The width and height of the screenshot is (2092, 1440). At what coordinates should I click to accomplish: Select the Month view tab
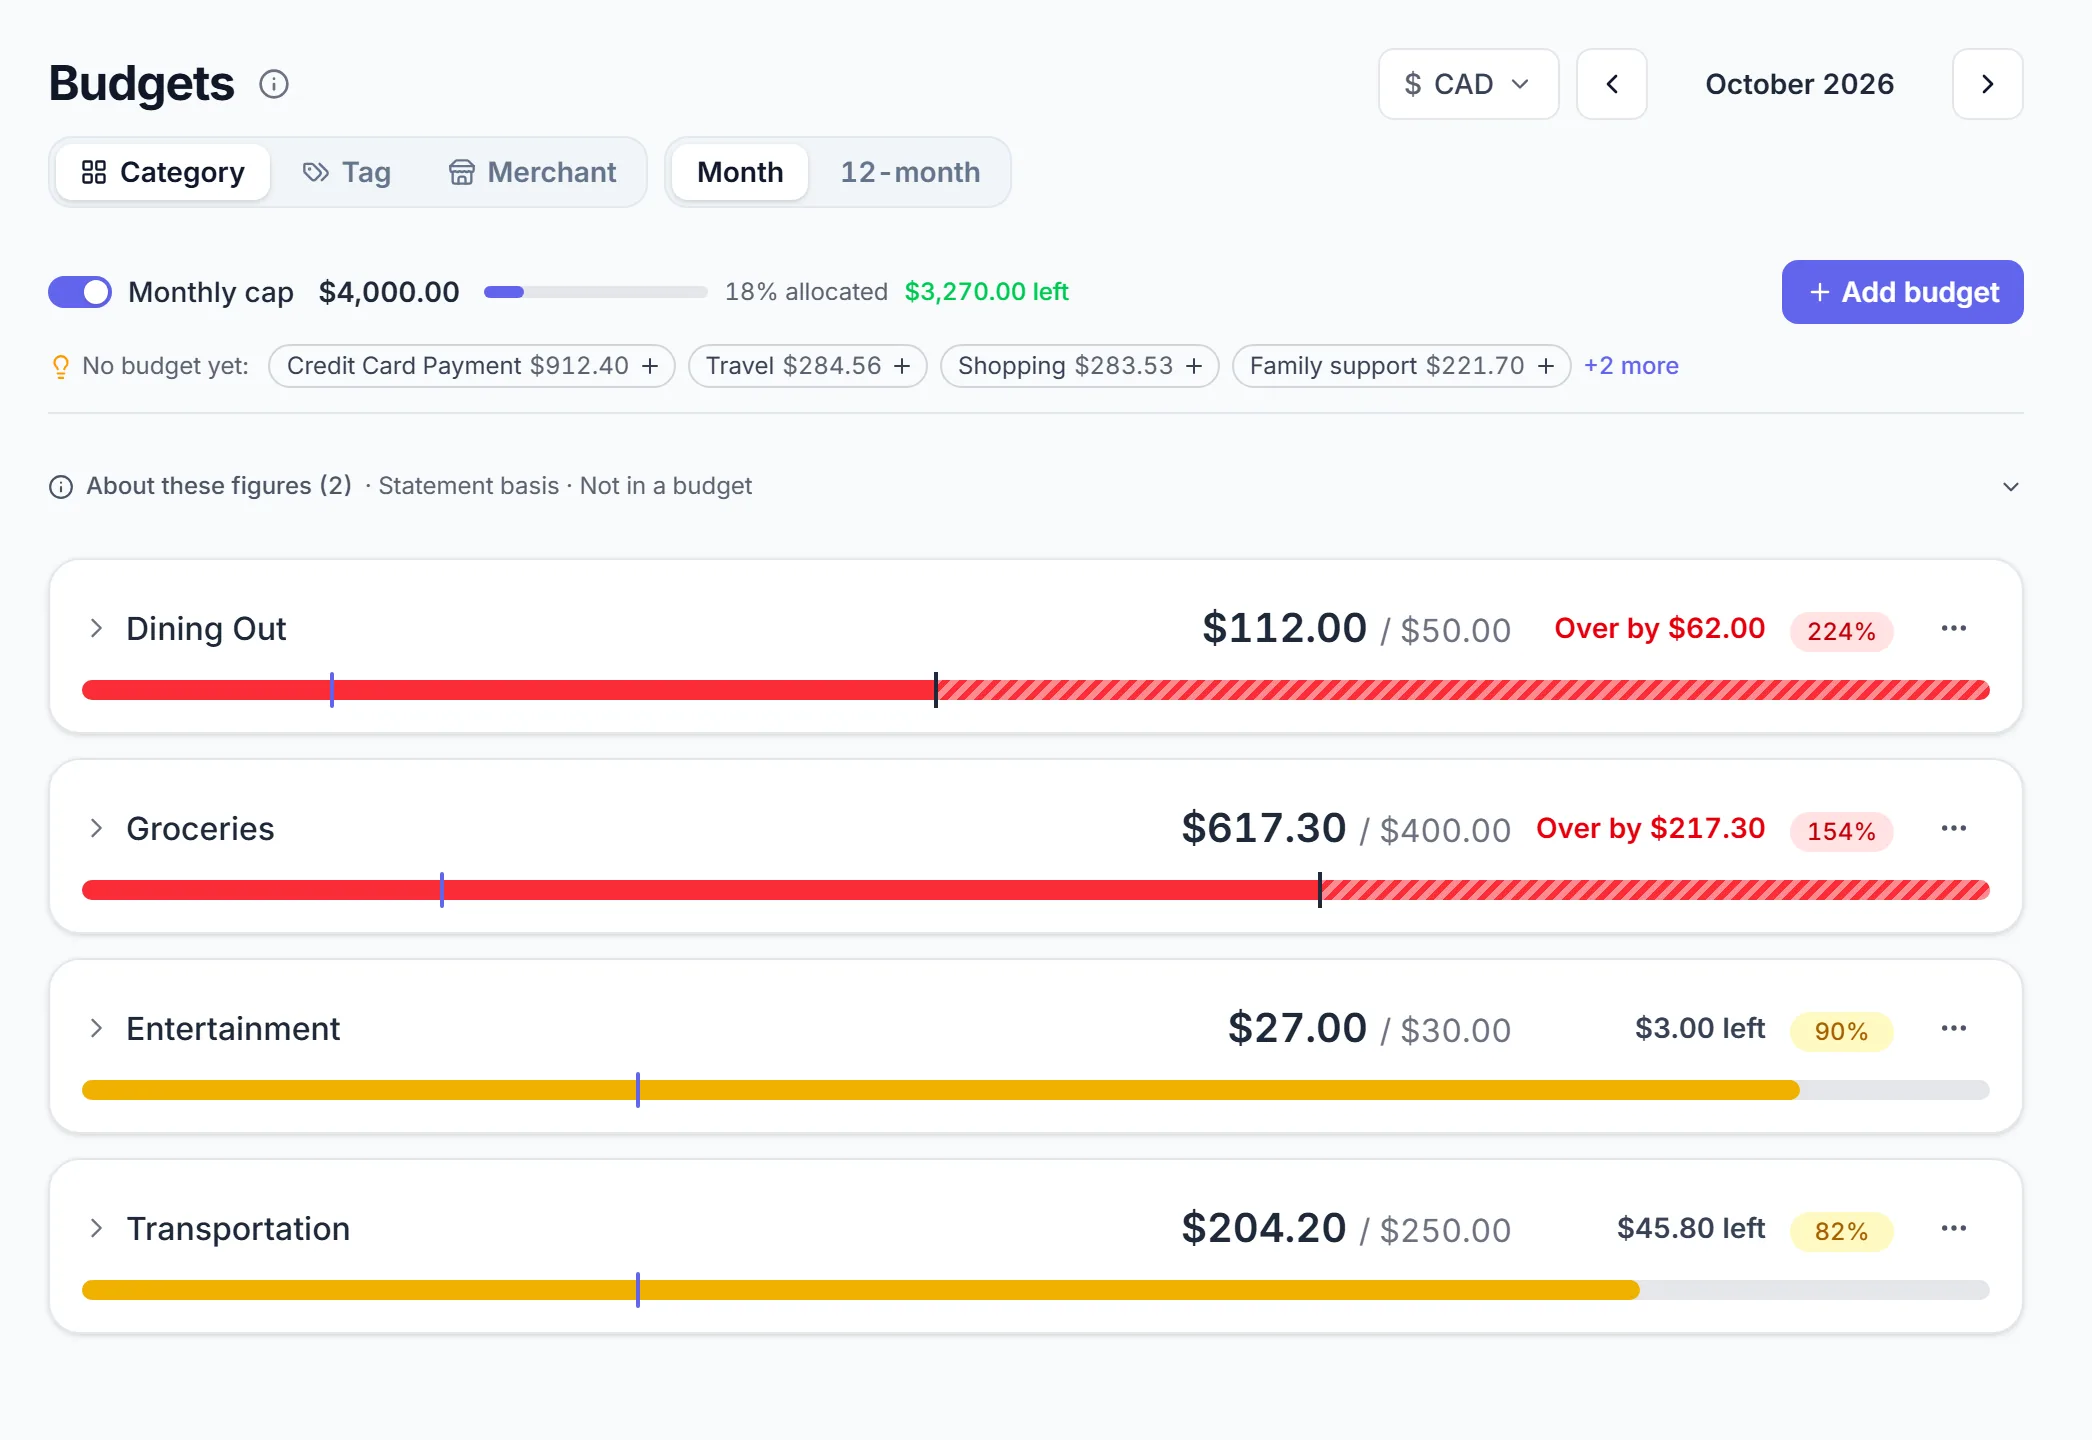(x=740, y=172)
